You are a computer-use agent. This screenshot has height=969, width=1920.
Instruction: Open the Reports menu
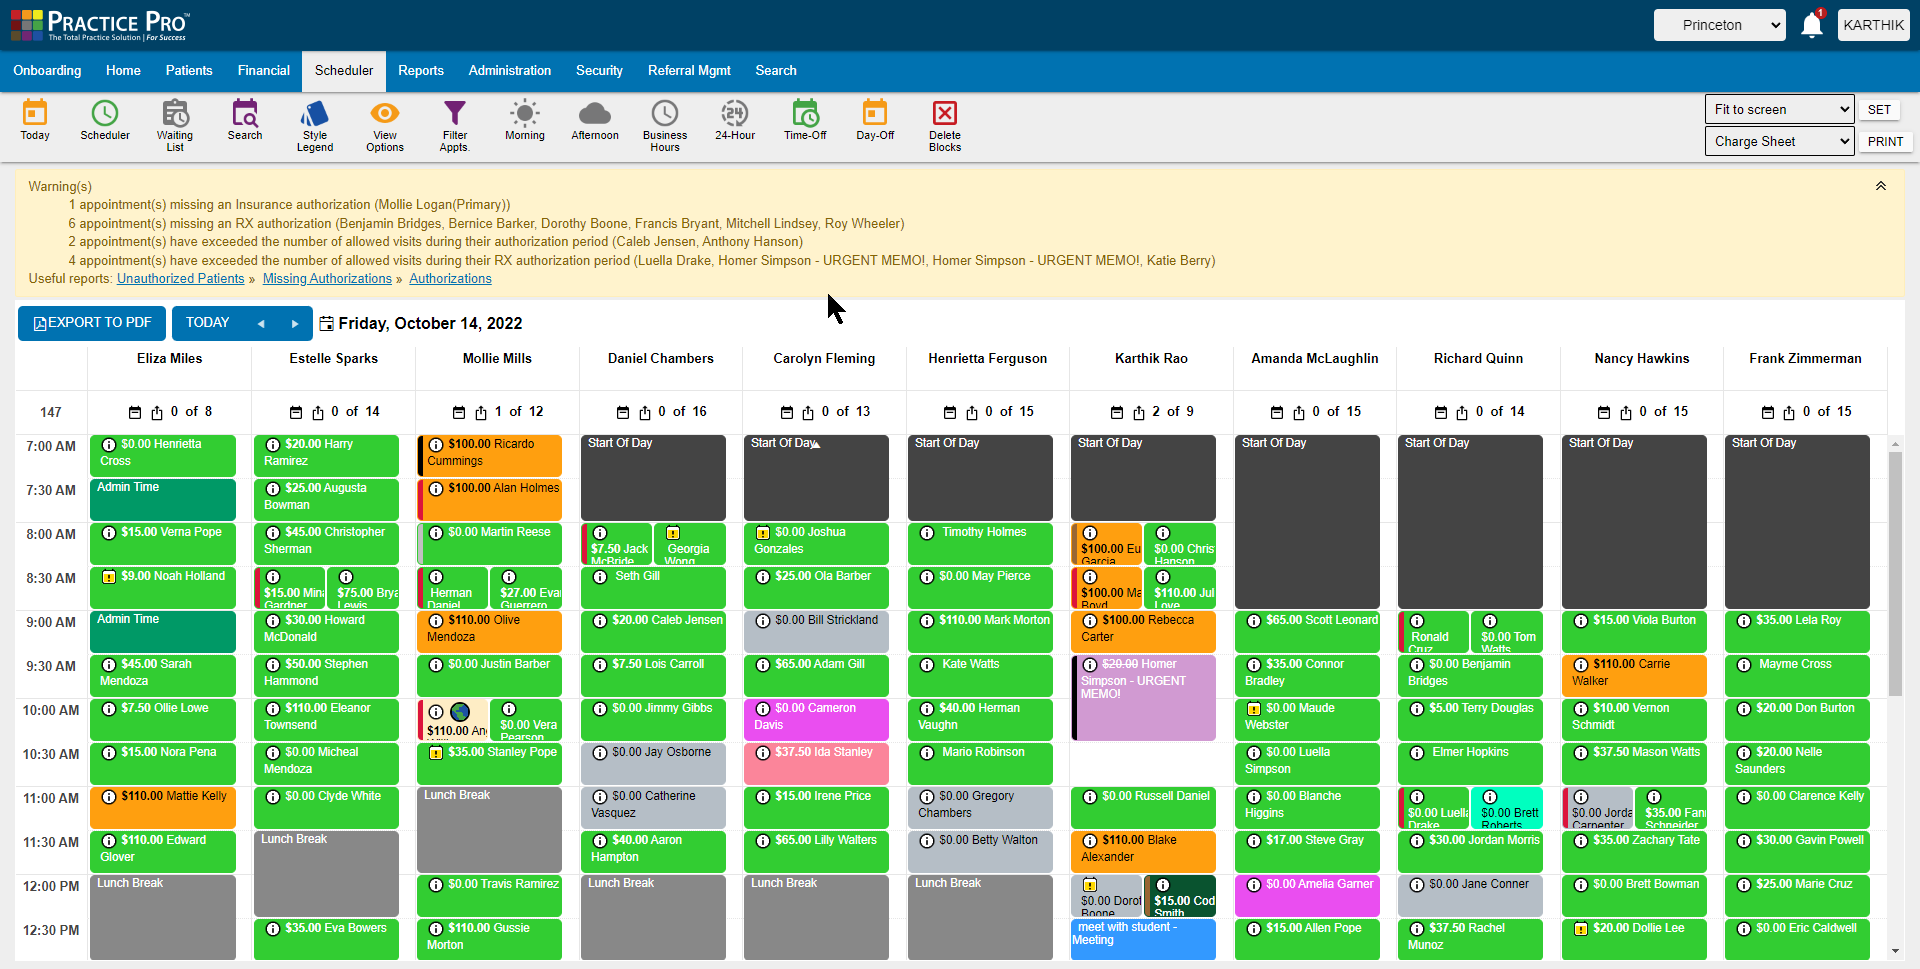[x=421, y=70]
